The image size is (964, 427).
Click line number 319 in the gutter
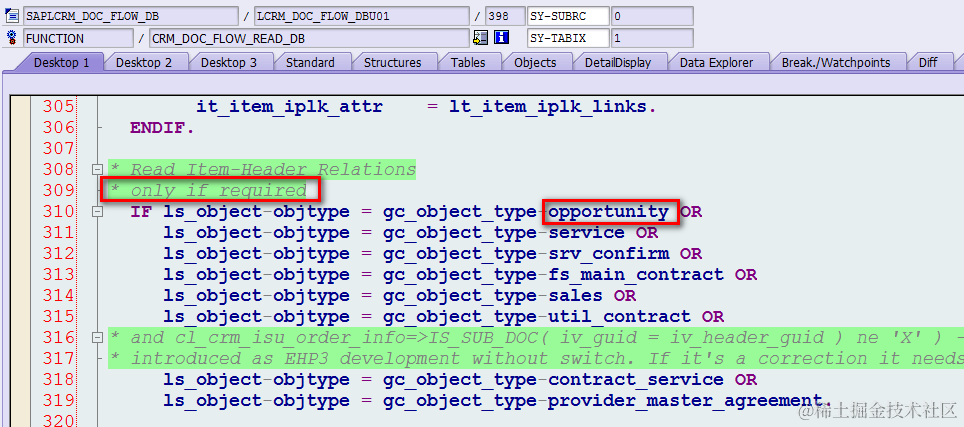(x=59, y=401)
